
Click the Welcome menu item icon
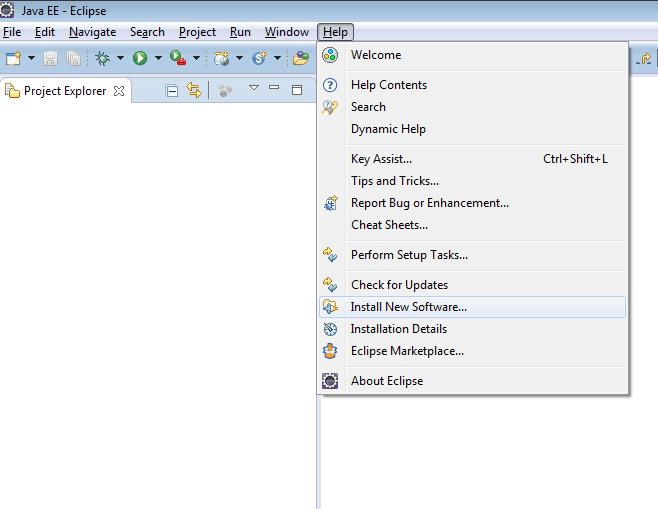tap(330, 55)
